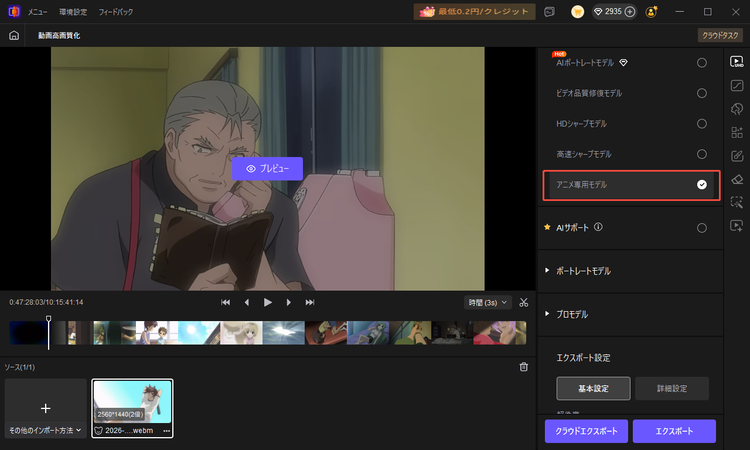Select the 2560*1440 webm source thumbnail
750x450 pixels.
tap(132, 408)
